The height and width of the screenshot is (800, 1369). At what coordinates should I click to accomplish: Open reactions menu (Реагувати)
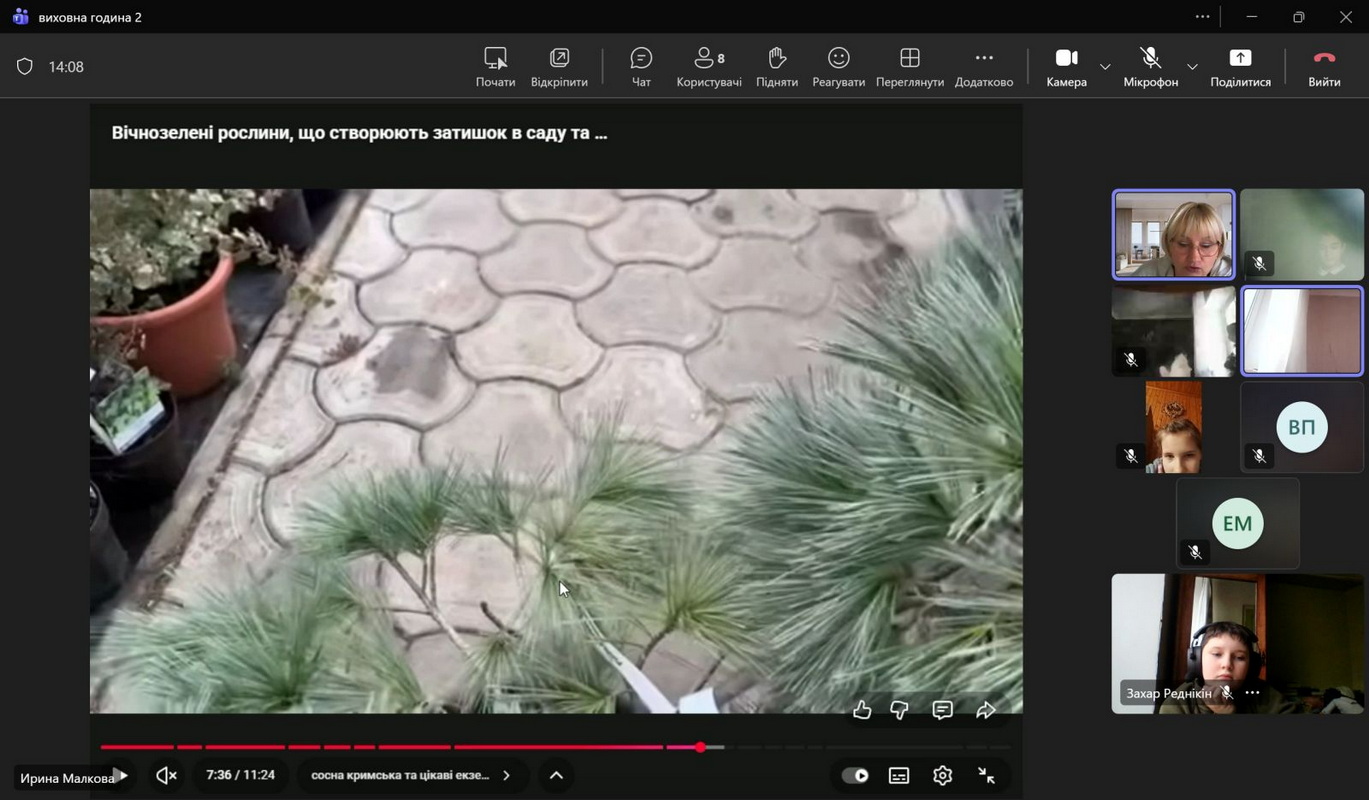click(838, 67)
